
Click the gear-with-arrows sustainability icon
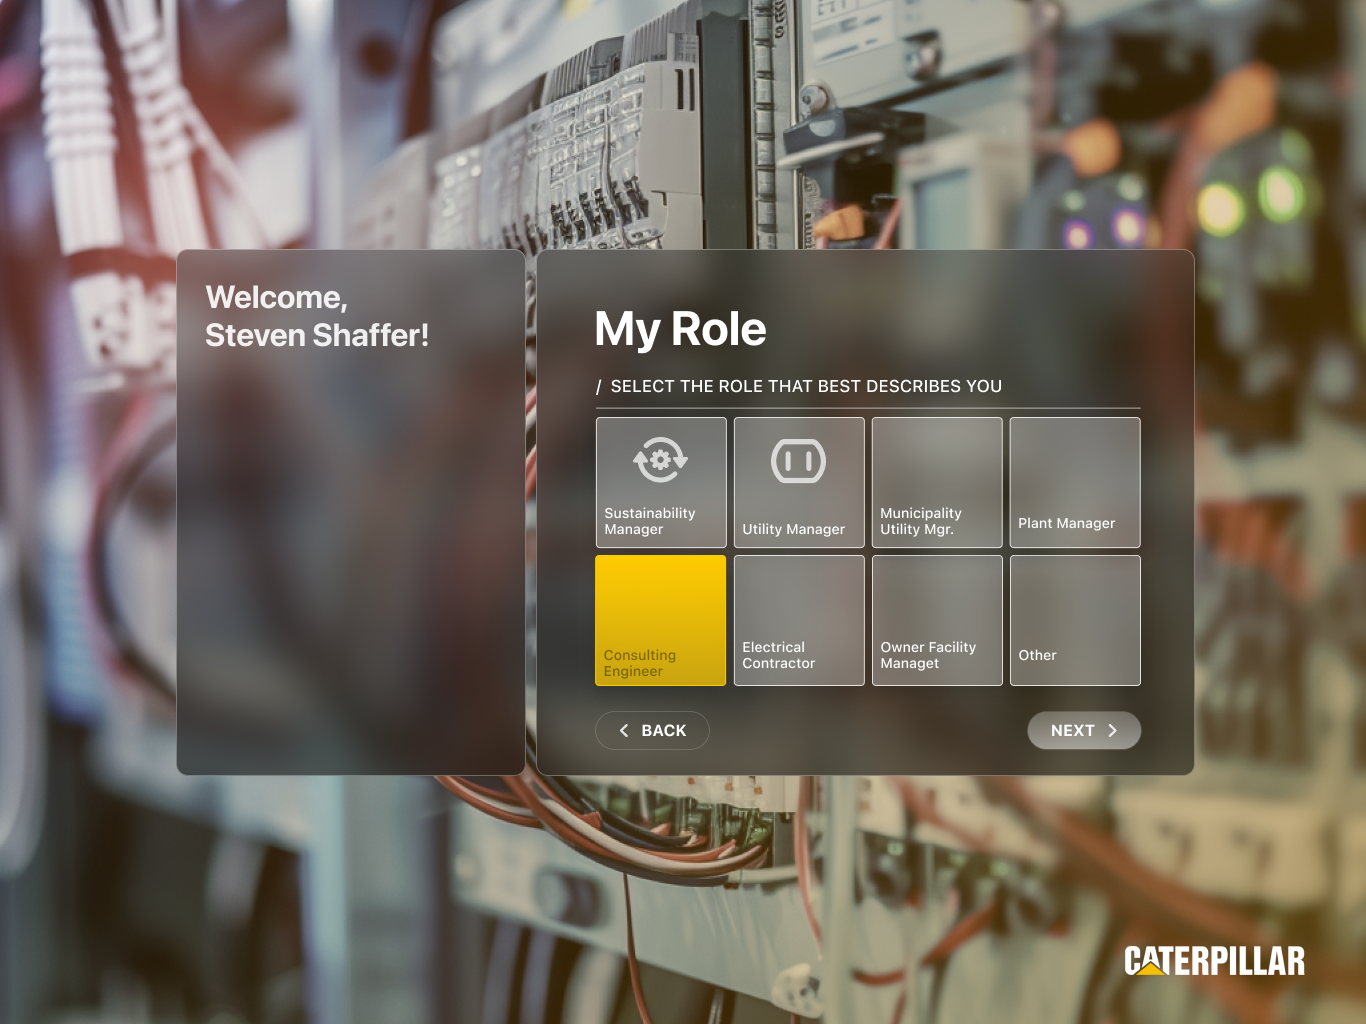pos(660,460)
